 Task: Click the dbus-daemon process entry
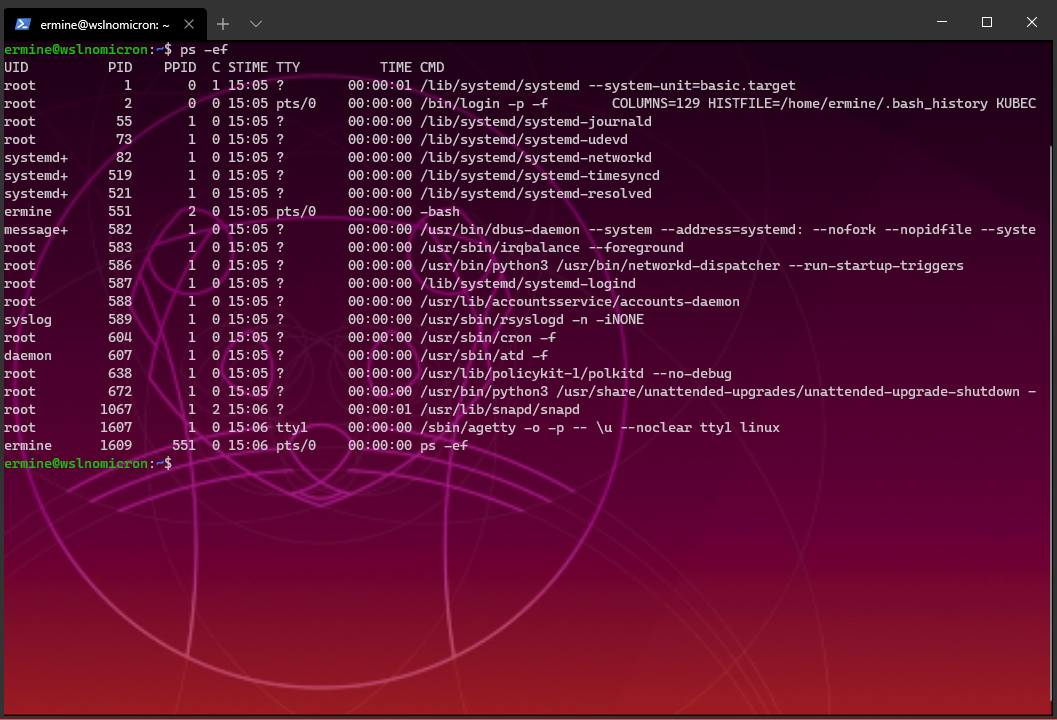pos(600,229)
